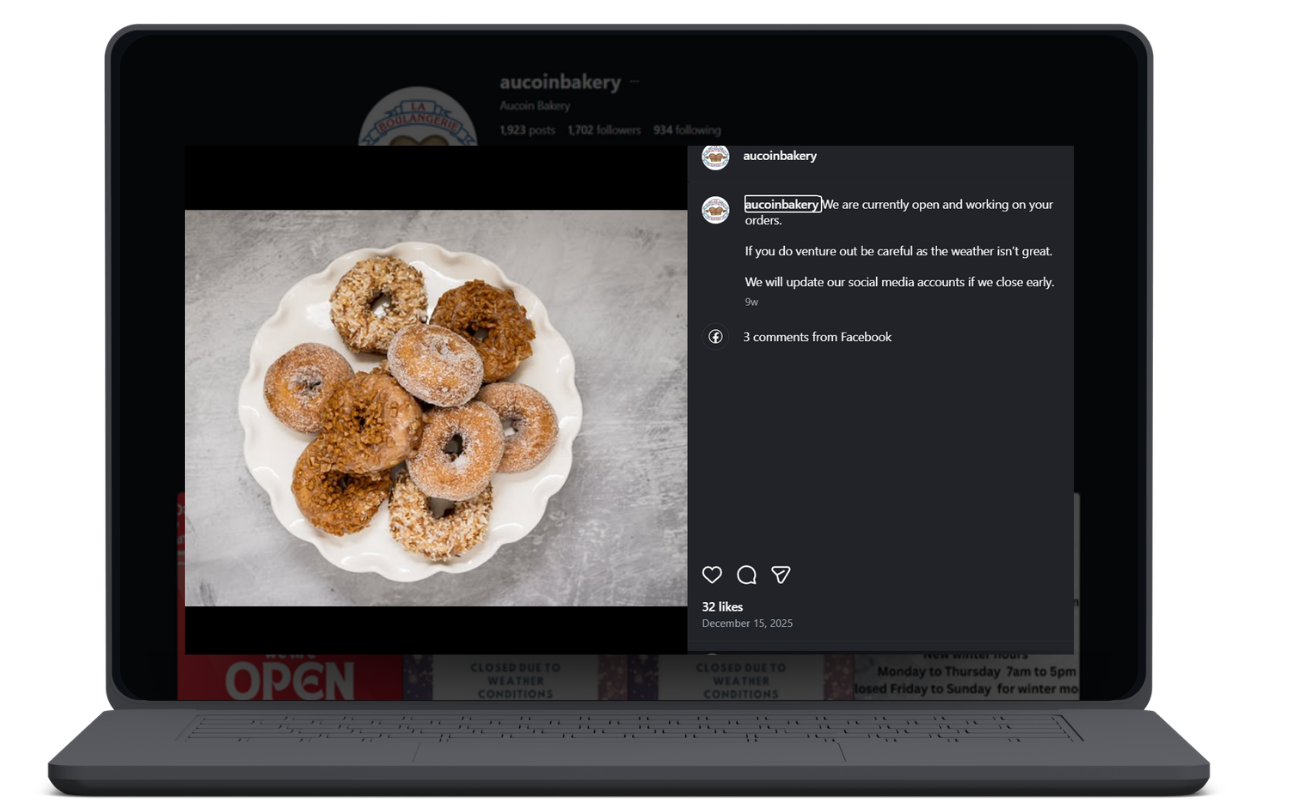Screen dimensions: 1290x800
Task: Open comments with the speech bubble icon
Action: click(x=746, y=575)
